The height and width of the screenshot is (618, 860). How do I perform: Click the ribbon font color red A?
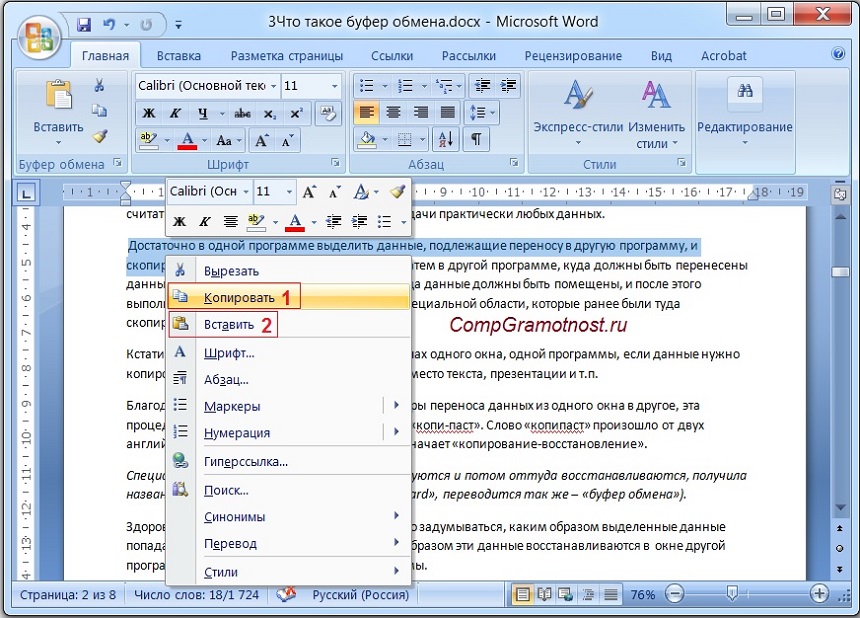tap(187, 141)
